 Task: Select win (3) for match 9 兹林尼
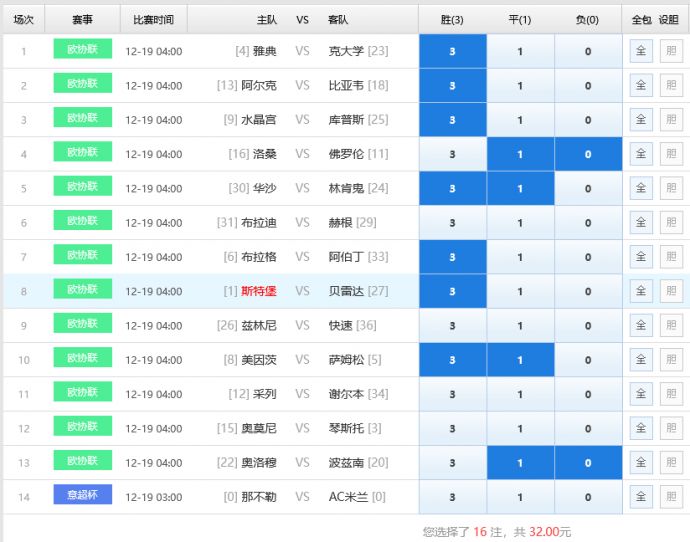coord(452,326)
